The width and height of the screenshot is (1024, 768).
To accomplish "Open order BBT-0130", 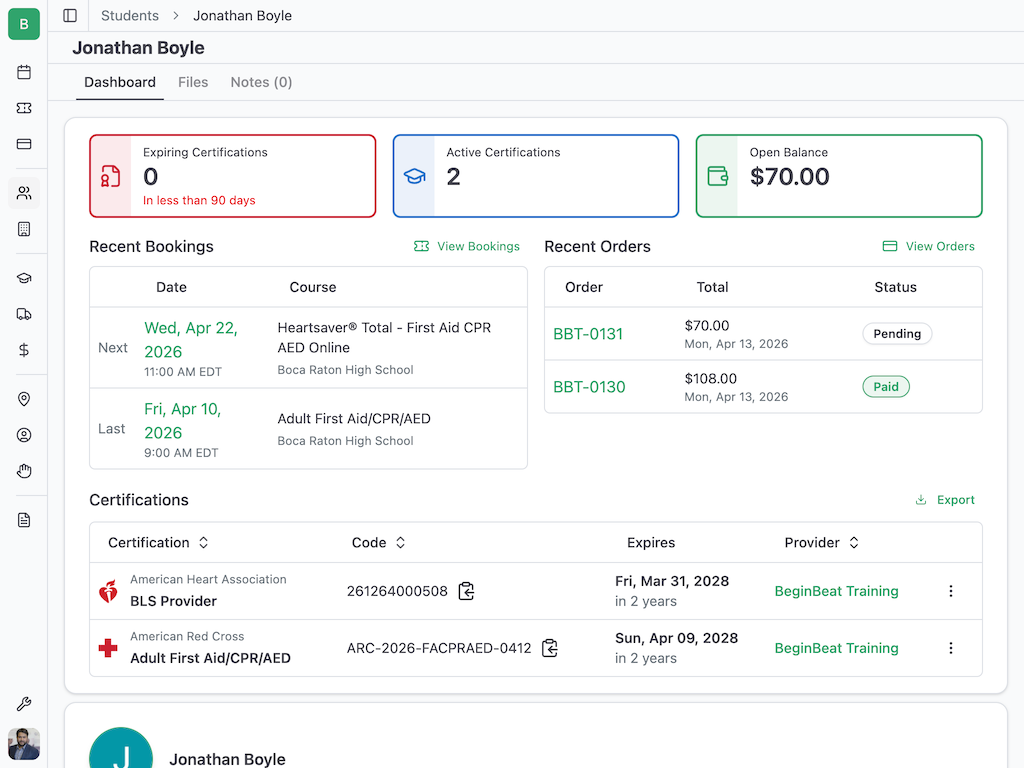I will pyautogui.click(x=589, y=387).
